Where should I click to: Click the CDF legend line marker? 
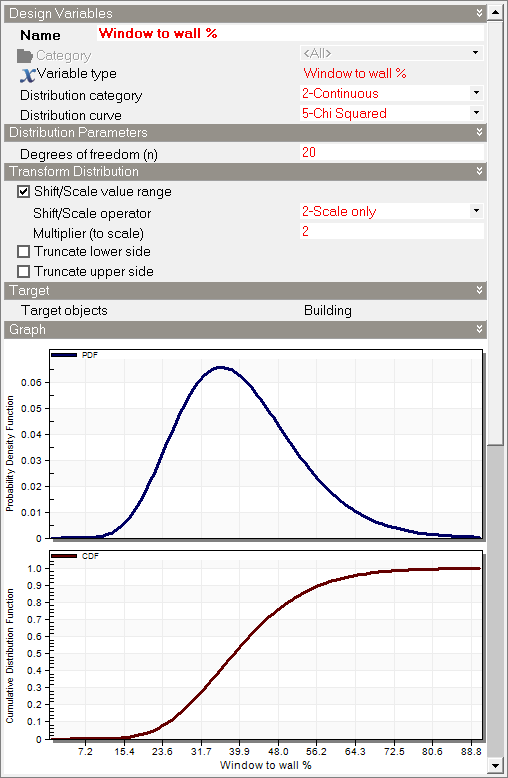tap(64, 556)
